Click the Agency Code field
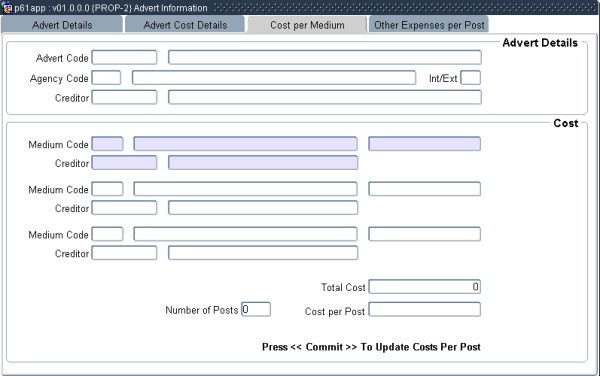This screenshot has height=376, width=600. pyautogui.click(x=106, y=78)
